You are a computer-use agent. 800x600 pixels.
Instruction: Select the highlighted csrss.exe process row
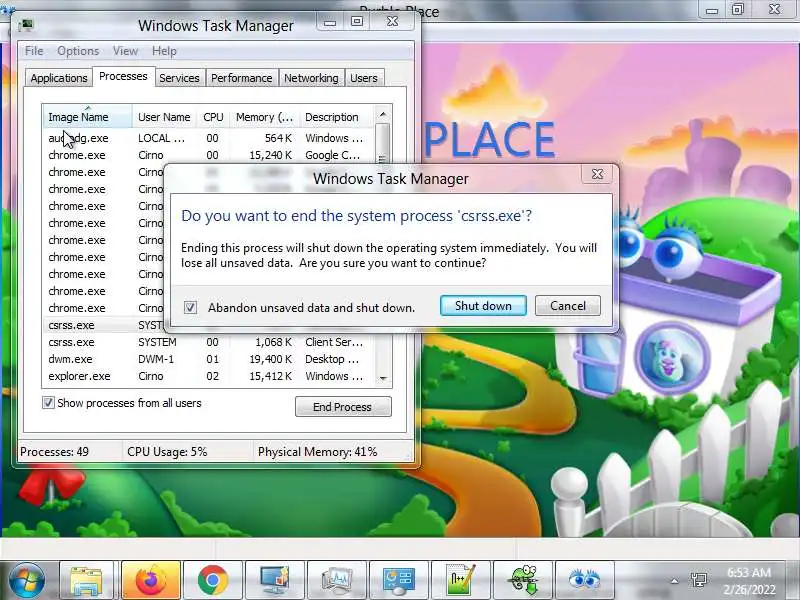104,325
